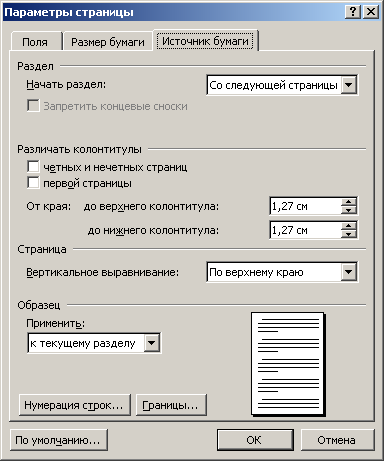Click the help question mark button
384x461 pixels.
pyautogui.click(x=353, y=12)
